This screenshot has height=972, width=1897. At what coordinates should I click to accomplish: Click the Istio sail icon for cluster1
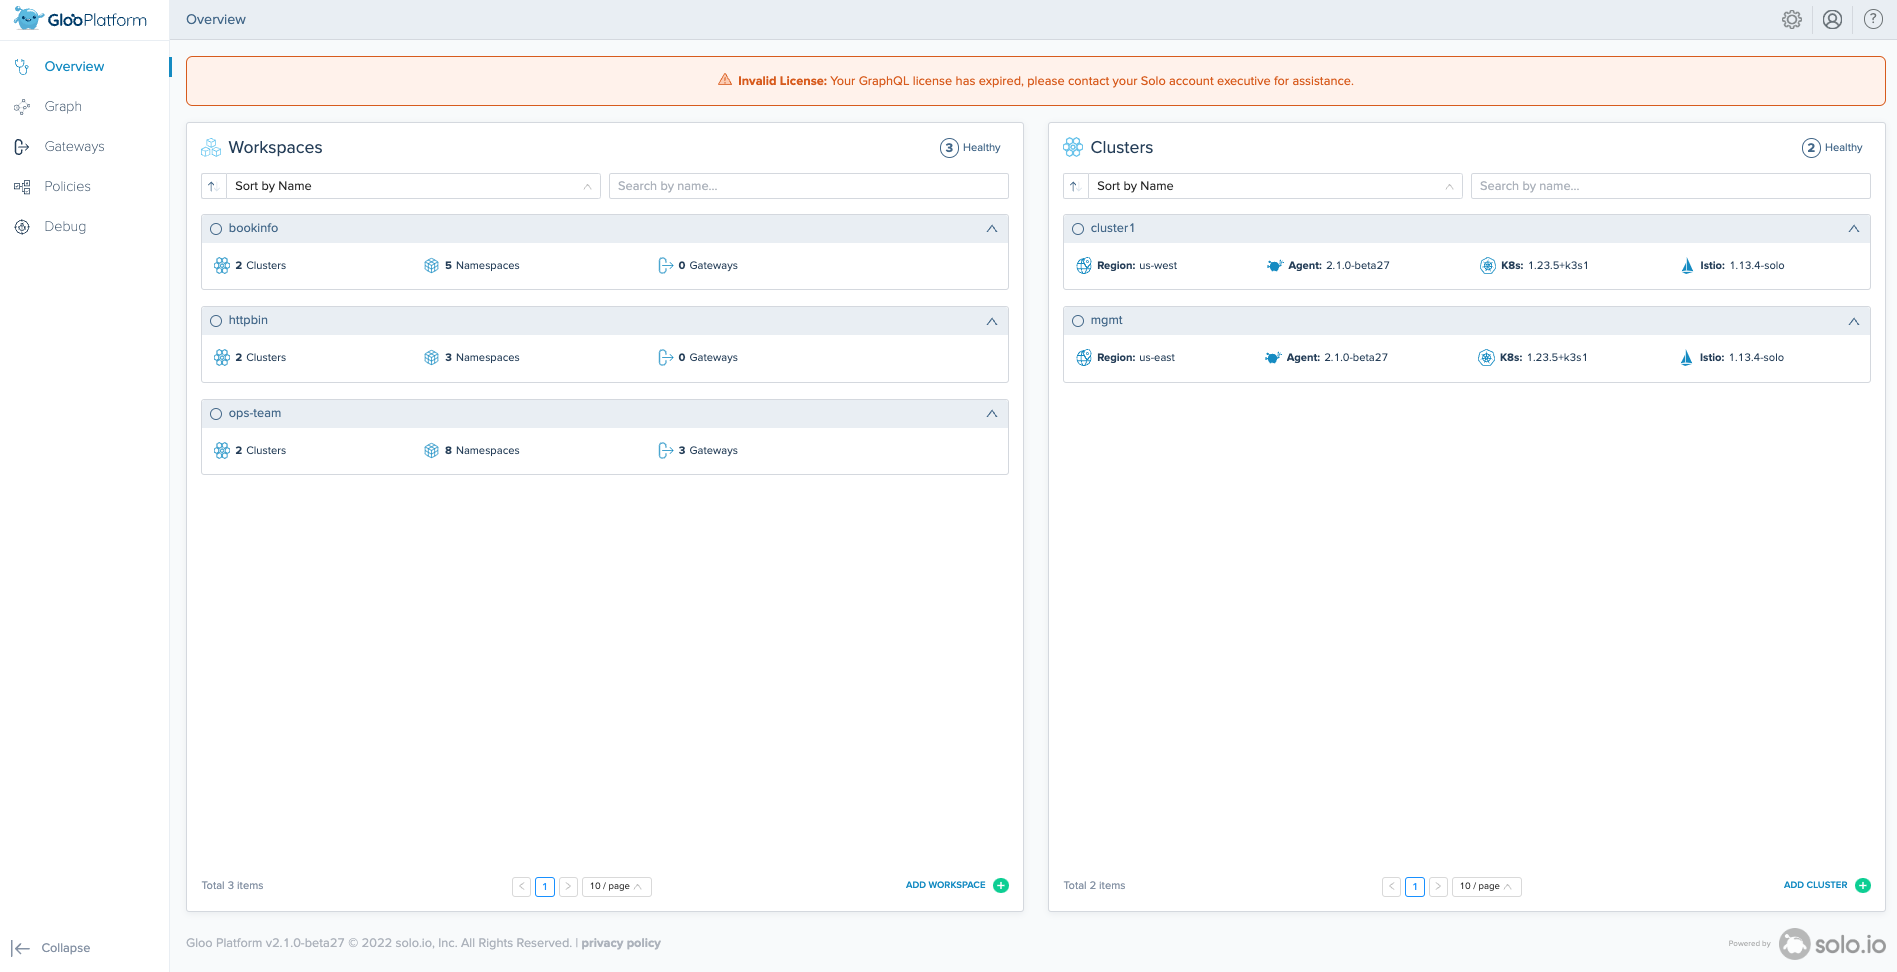(x=1687, y=265)
